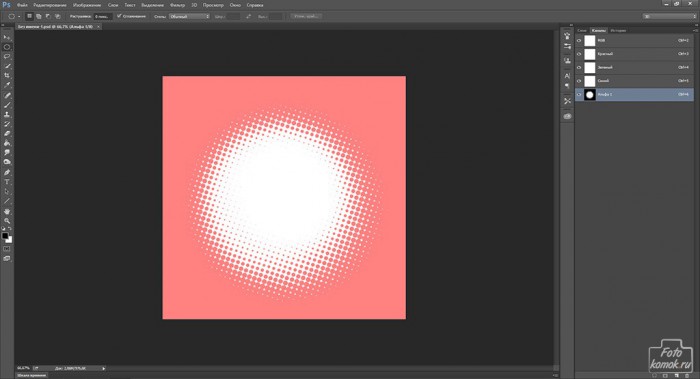Select the Type tool
Viewport: 700px width, 379px height.
point(7,182)
